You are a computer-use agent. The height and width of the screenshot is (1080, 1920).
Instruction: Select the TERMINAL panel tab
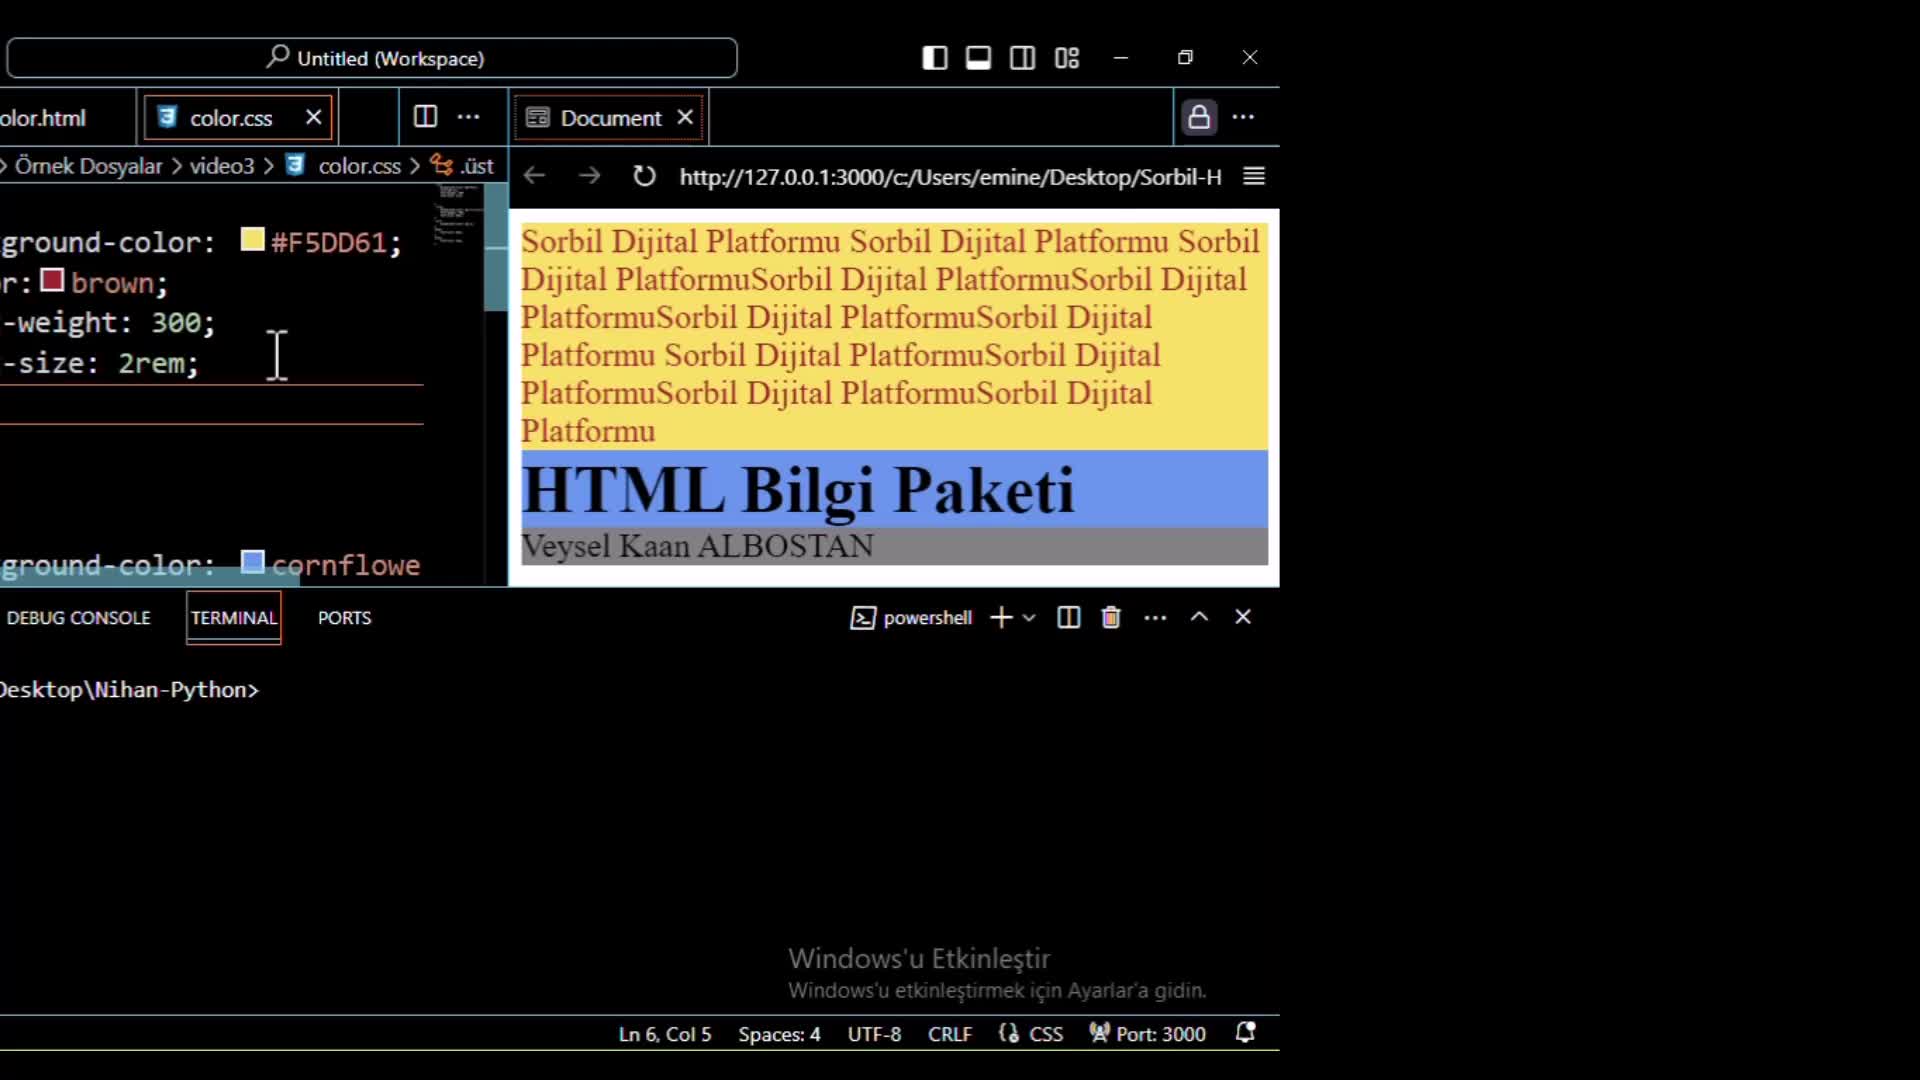point(234,618)
